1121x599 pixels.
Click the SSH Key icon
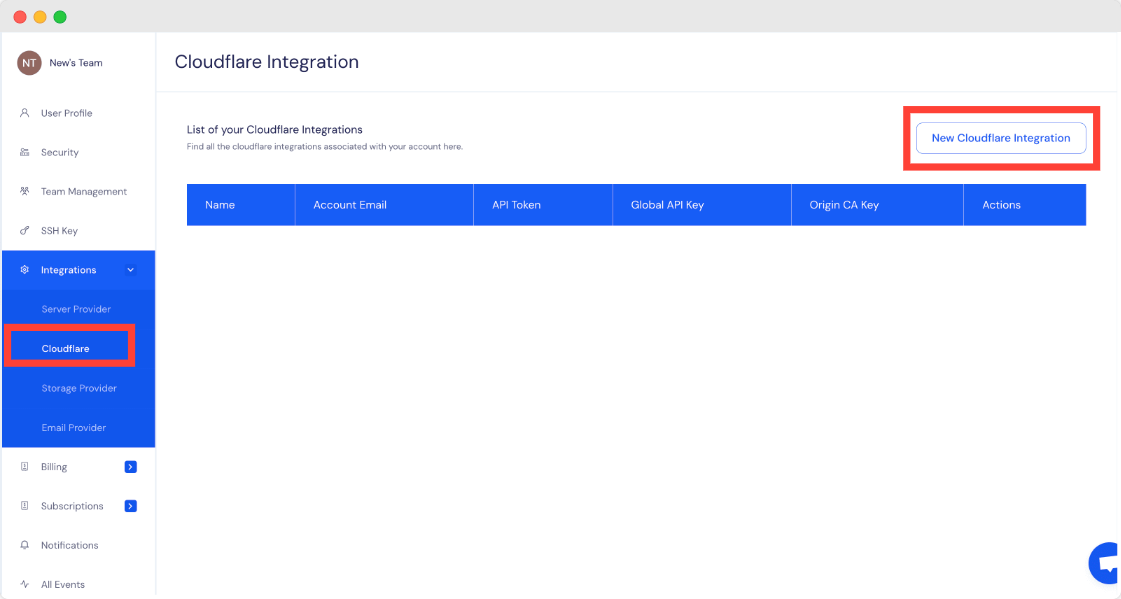coord(23,230)
